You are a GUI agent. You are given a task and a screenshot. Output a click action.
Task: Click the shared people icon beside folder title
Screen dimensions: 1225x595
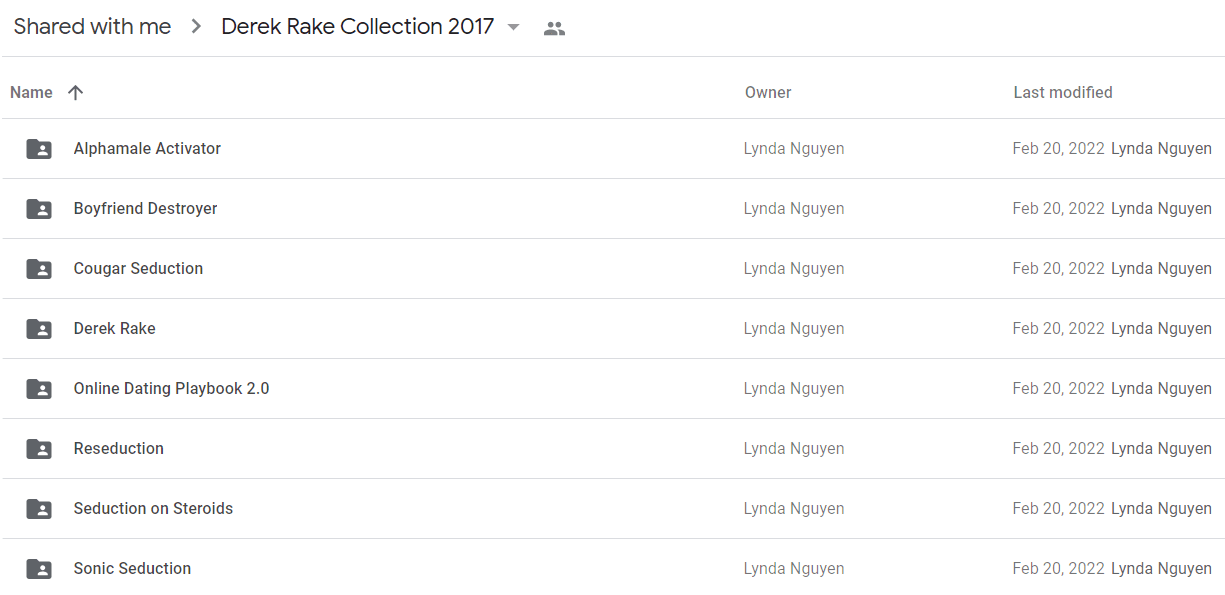554,28
